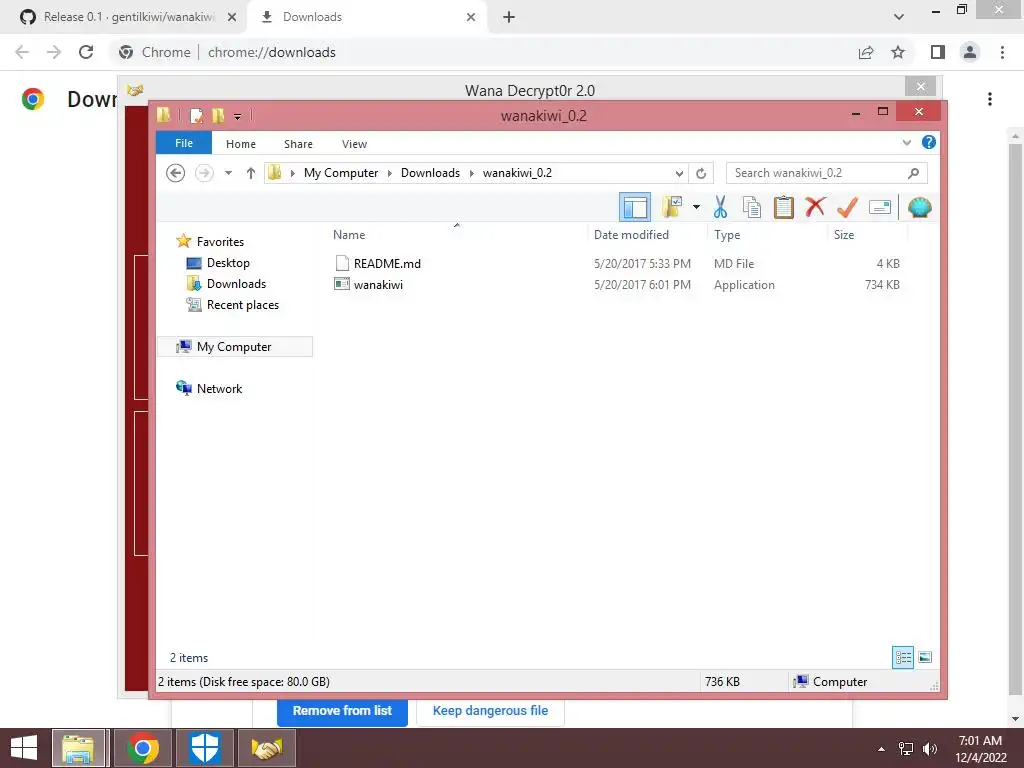Select Favorites in navigation pane

tap(220, 242)
